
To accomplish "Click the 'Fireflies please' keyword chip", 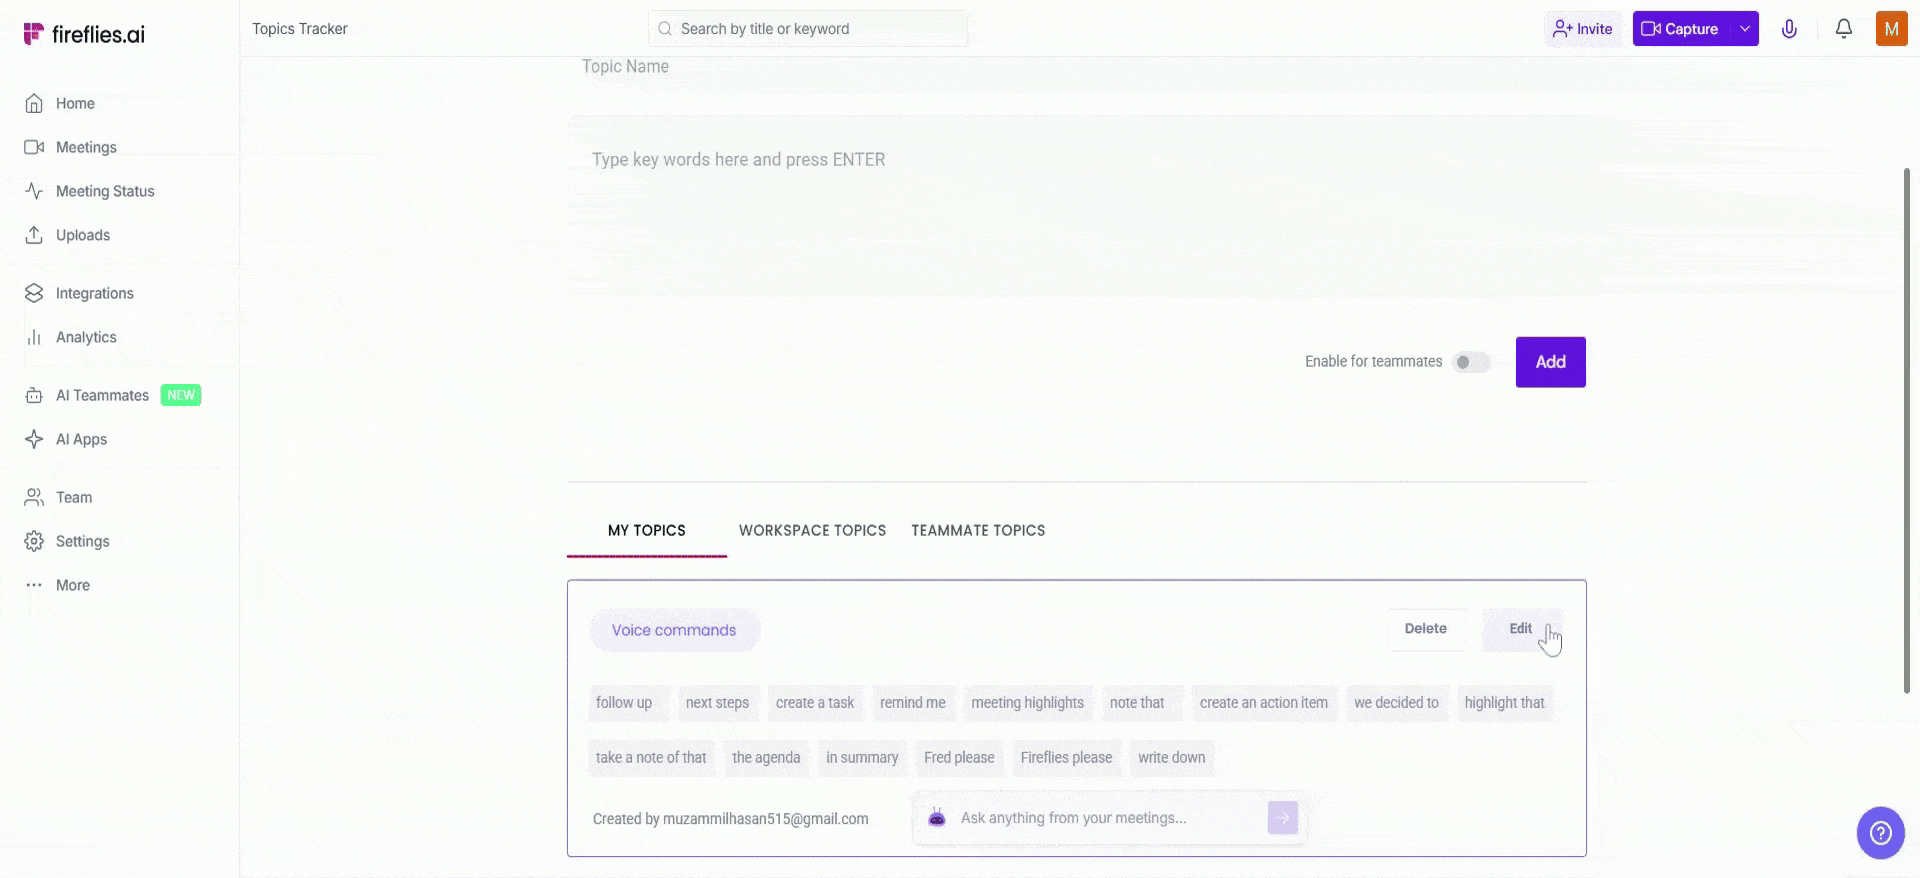I will pyautogui.click(x=1066, y=758).
